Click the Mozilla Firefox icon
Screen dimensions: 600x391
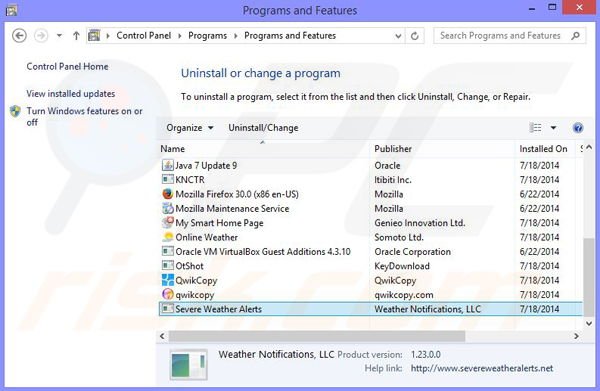point(168,194)
